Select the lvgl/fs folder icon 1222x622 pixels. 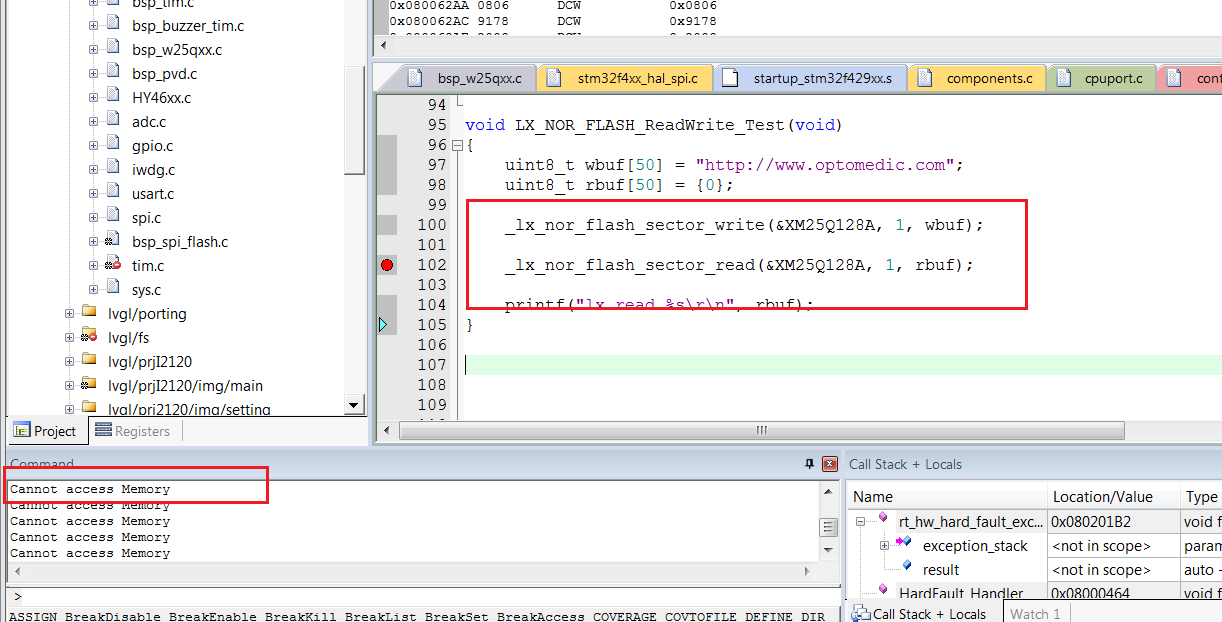point(89,338)
